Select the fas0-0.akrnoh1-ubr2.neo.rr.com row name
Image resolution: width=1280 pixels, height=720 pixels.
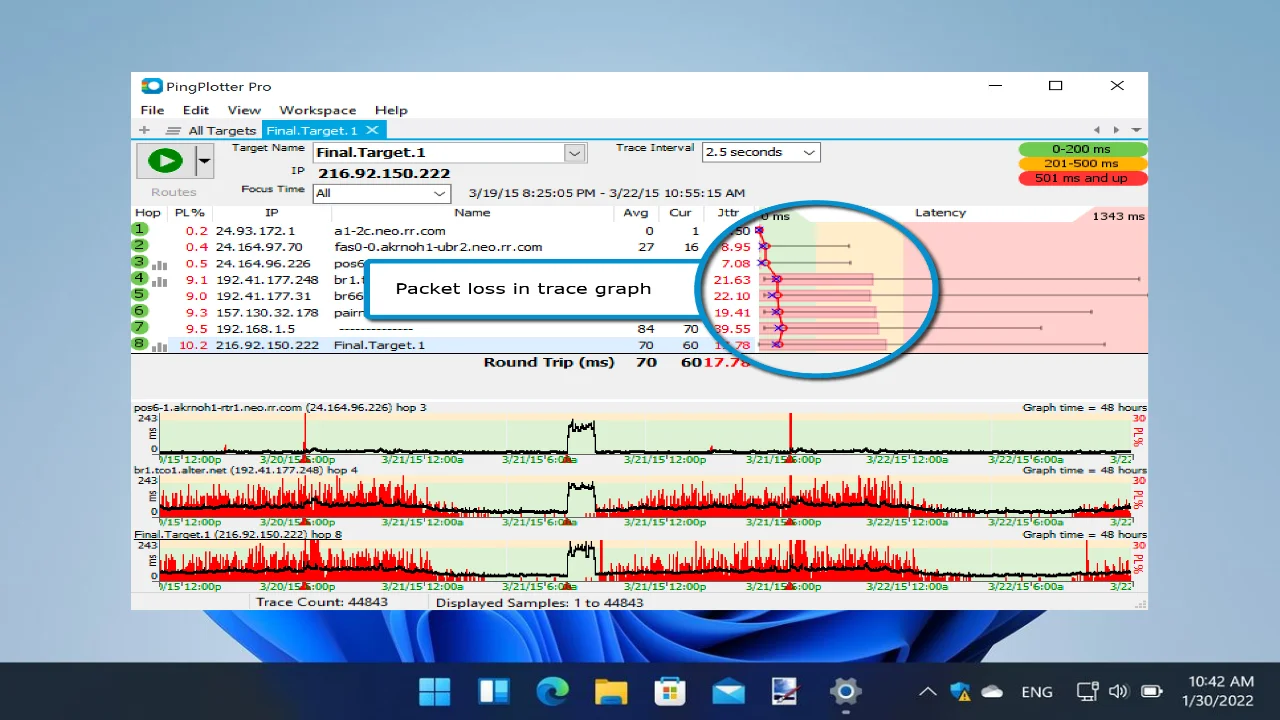[x=438, y=247]
